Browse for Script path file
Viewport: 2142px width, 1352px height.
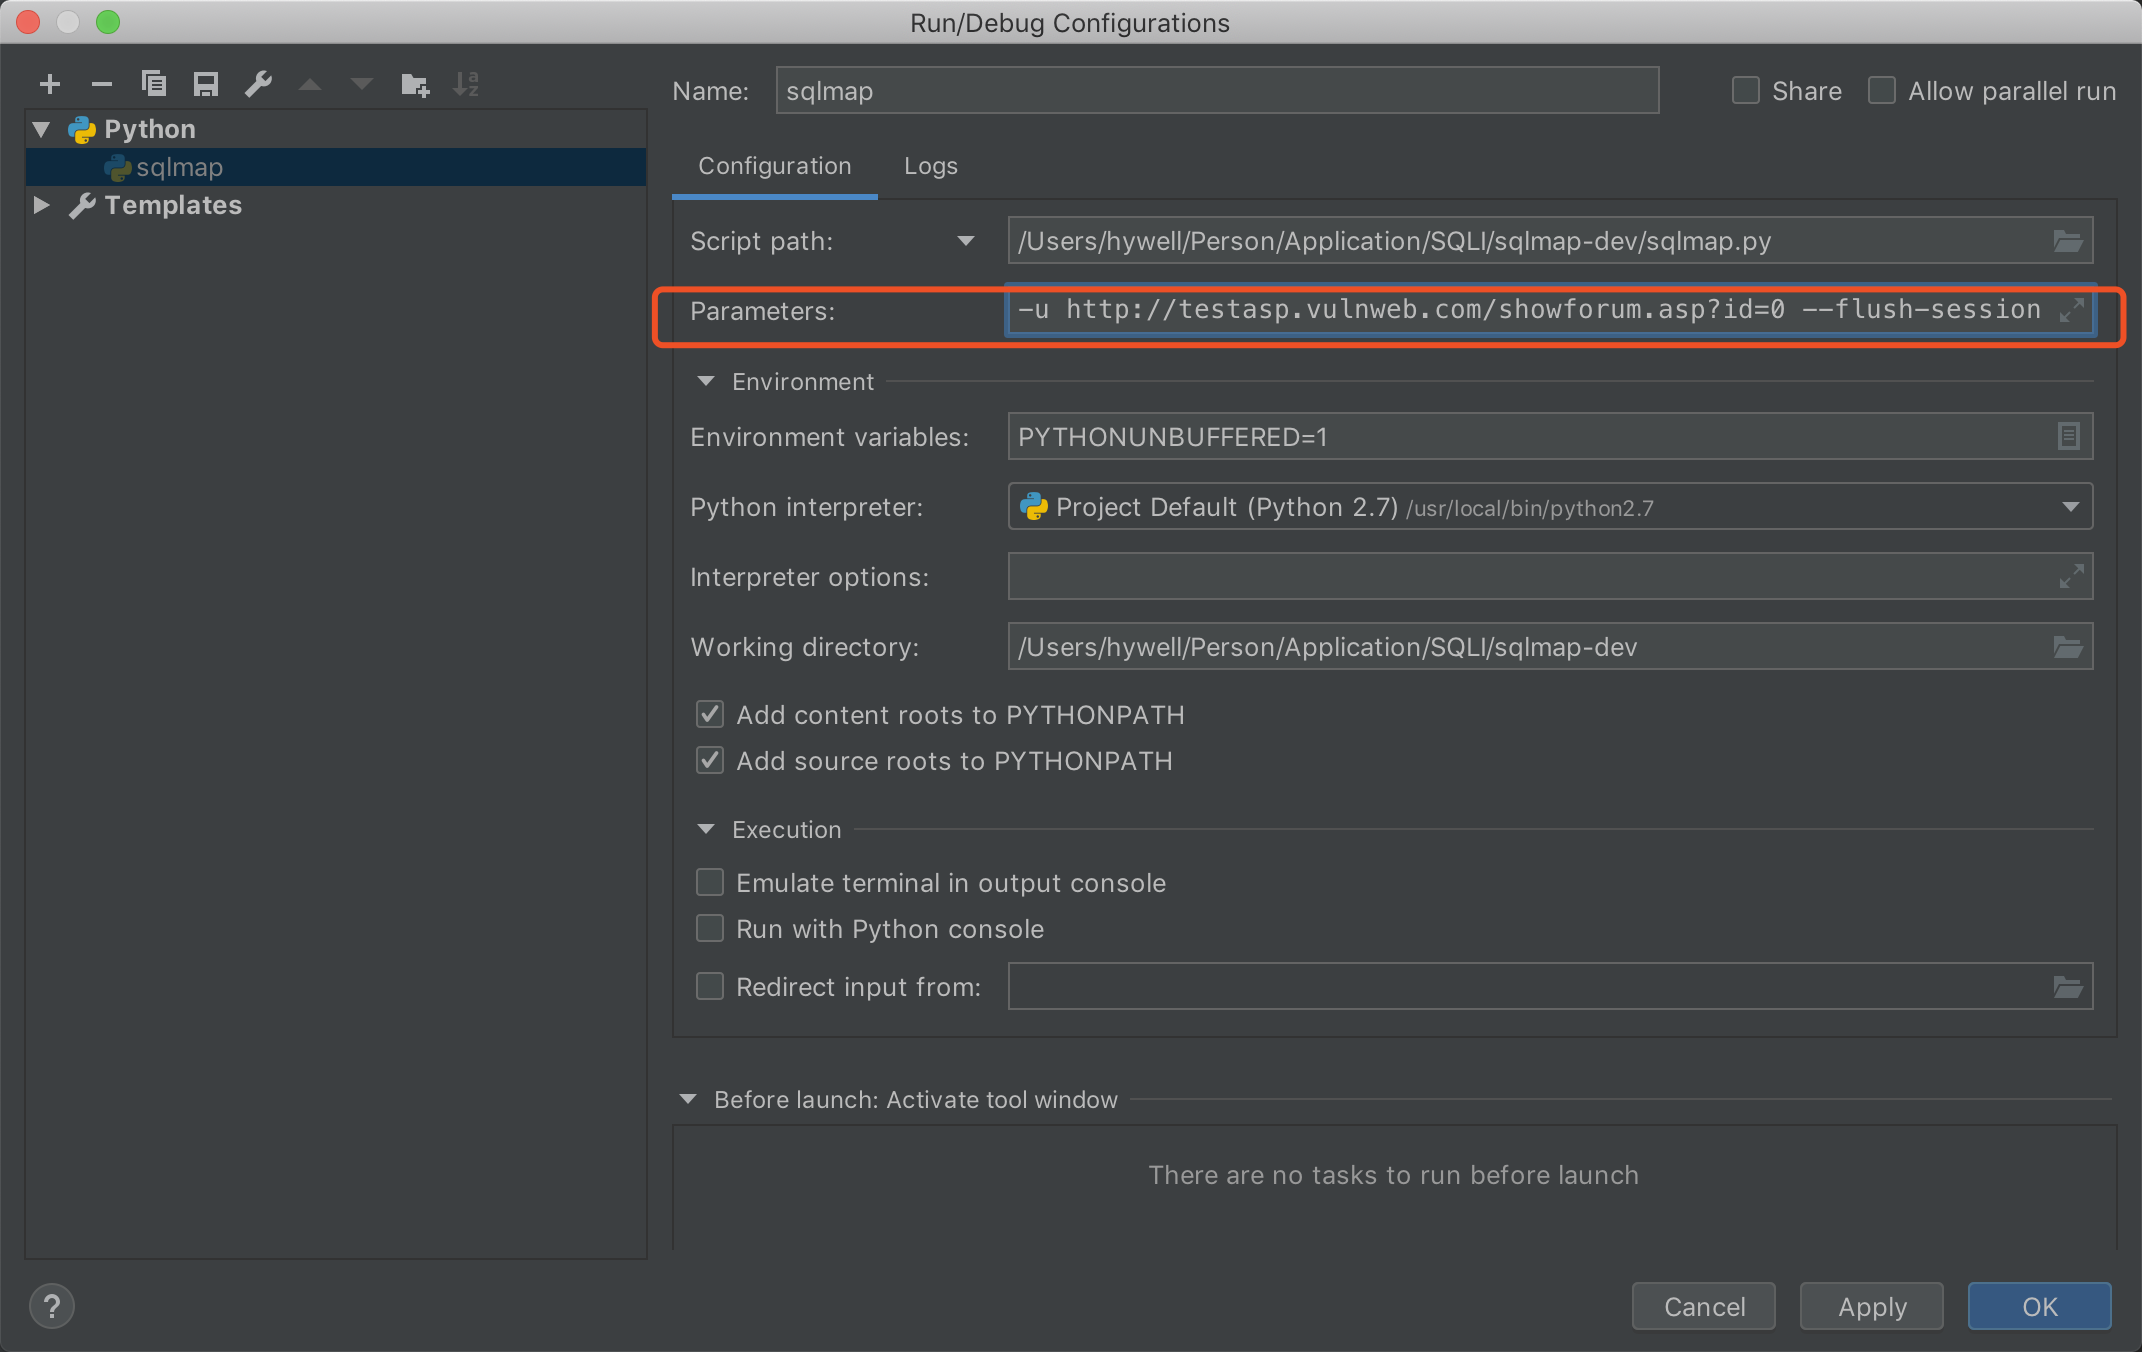pyautogui.click(x=2067, y=240)
